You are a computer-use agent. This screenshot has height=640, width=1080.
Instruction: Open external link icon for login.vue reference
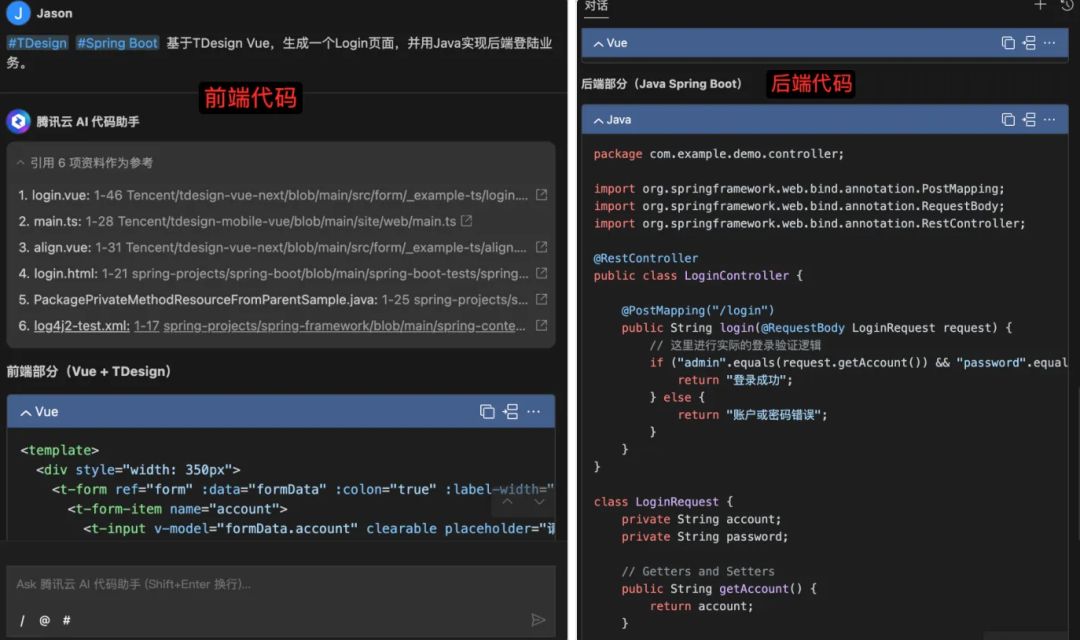[x=541, y=195]
